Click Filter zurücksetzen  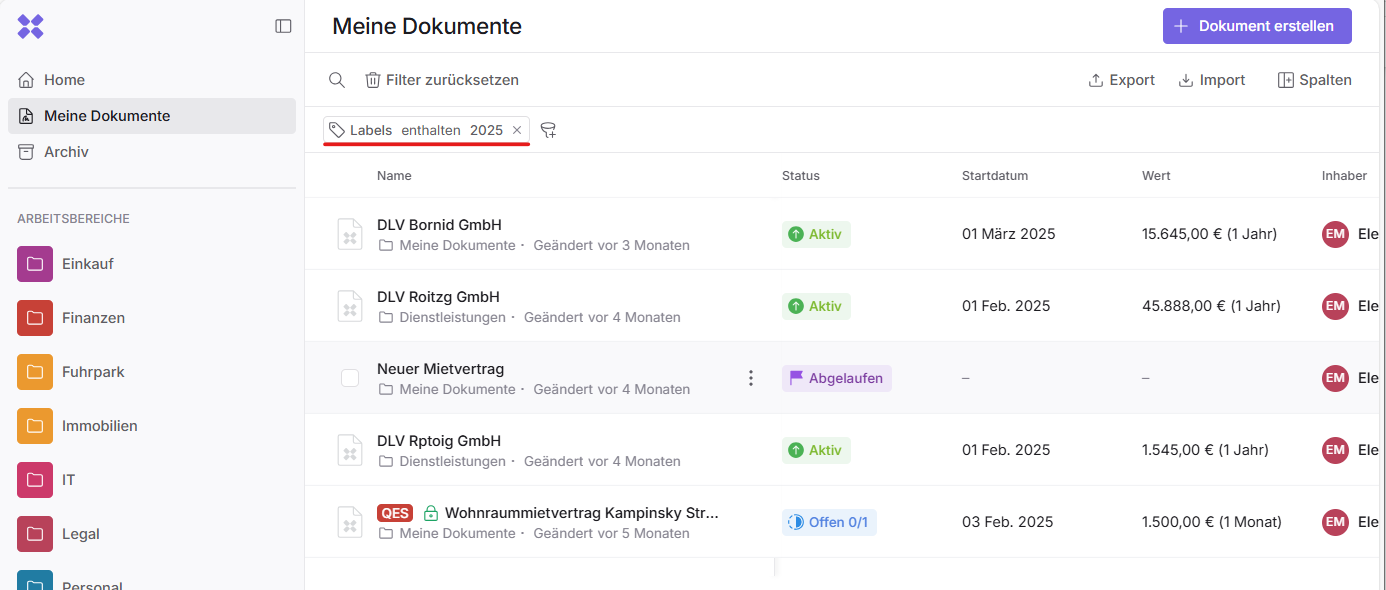tap(441, 80)
